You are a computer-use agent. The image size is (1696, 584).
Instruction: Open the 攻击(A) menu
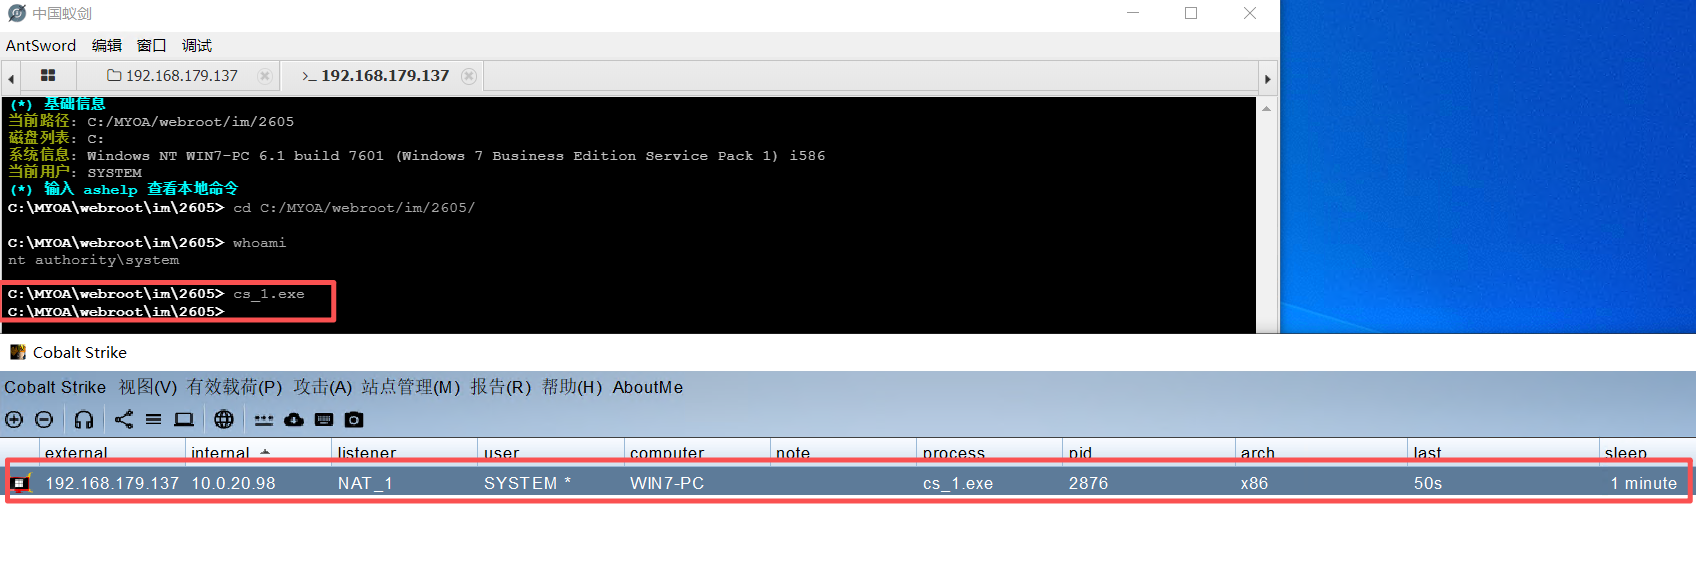[x=322, y=387]
